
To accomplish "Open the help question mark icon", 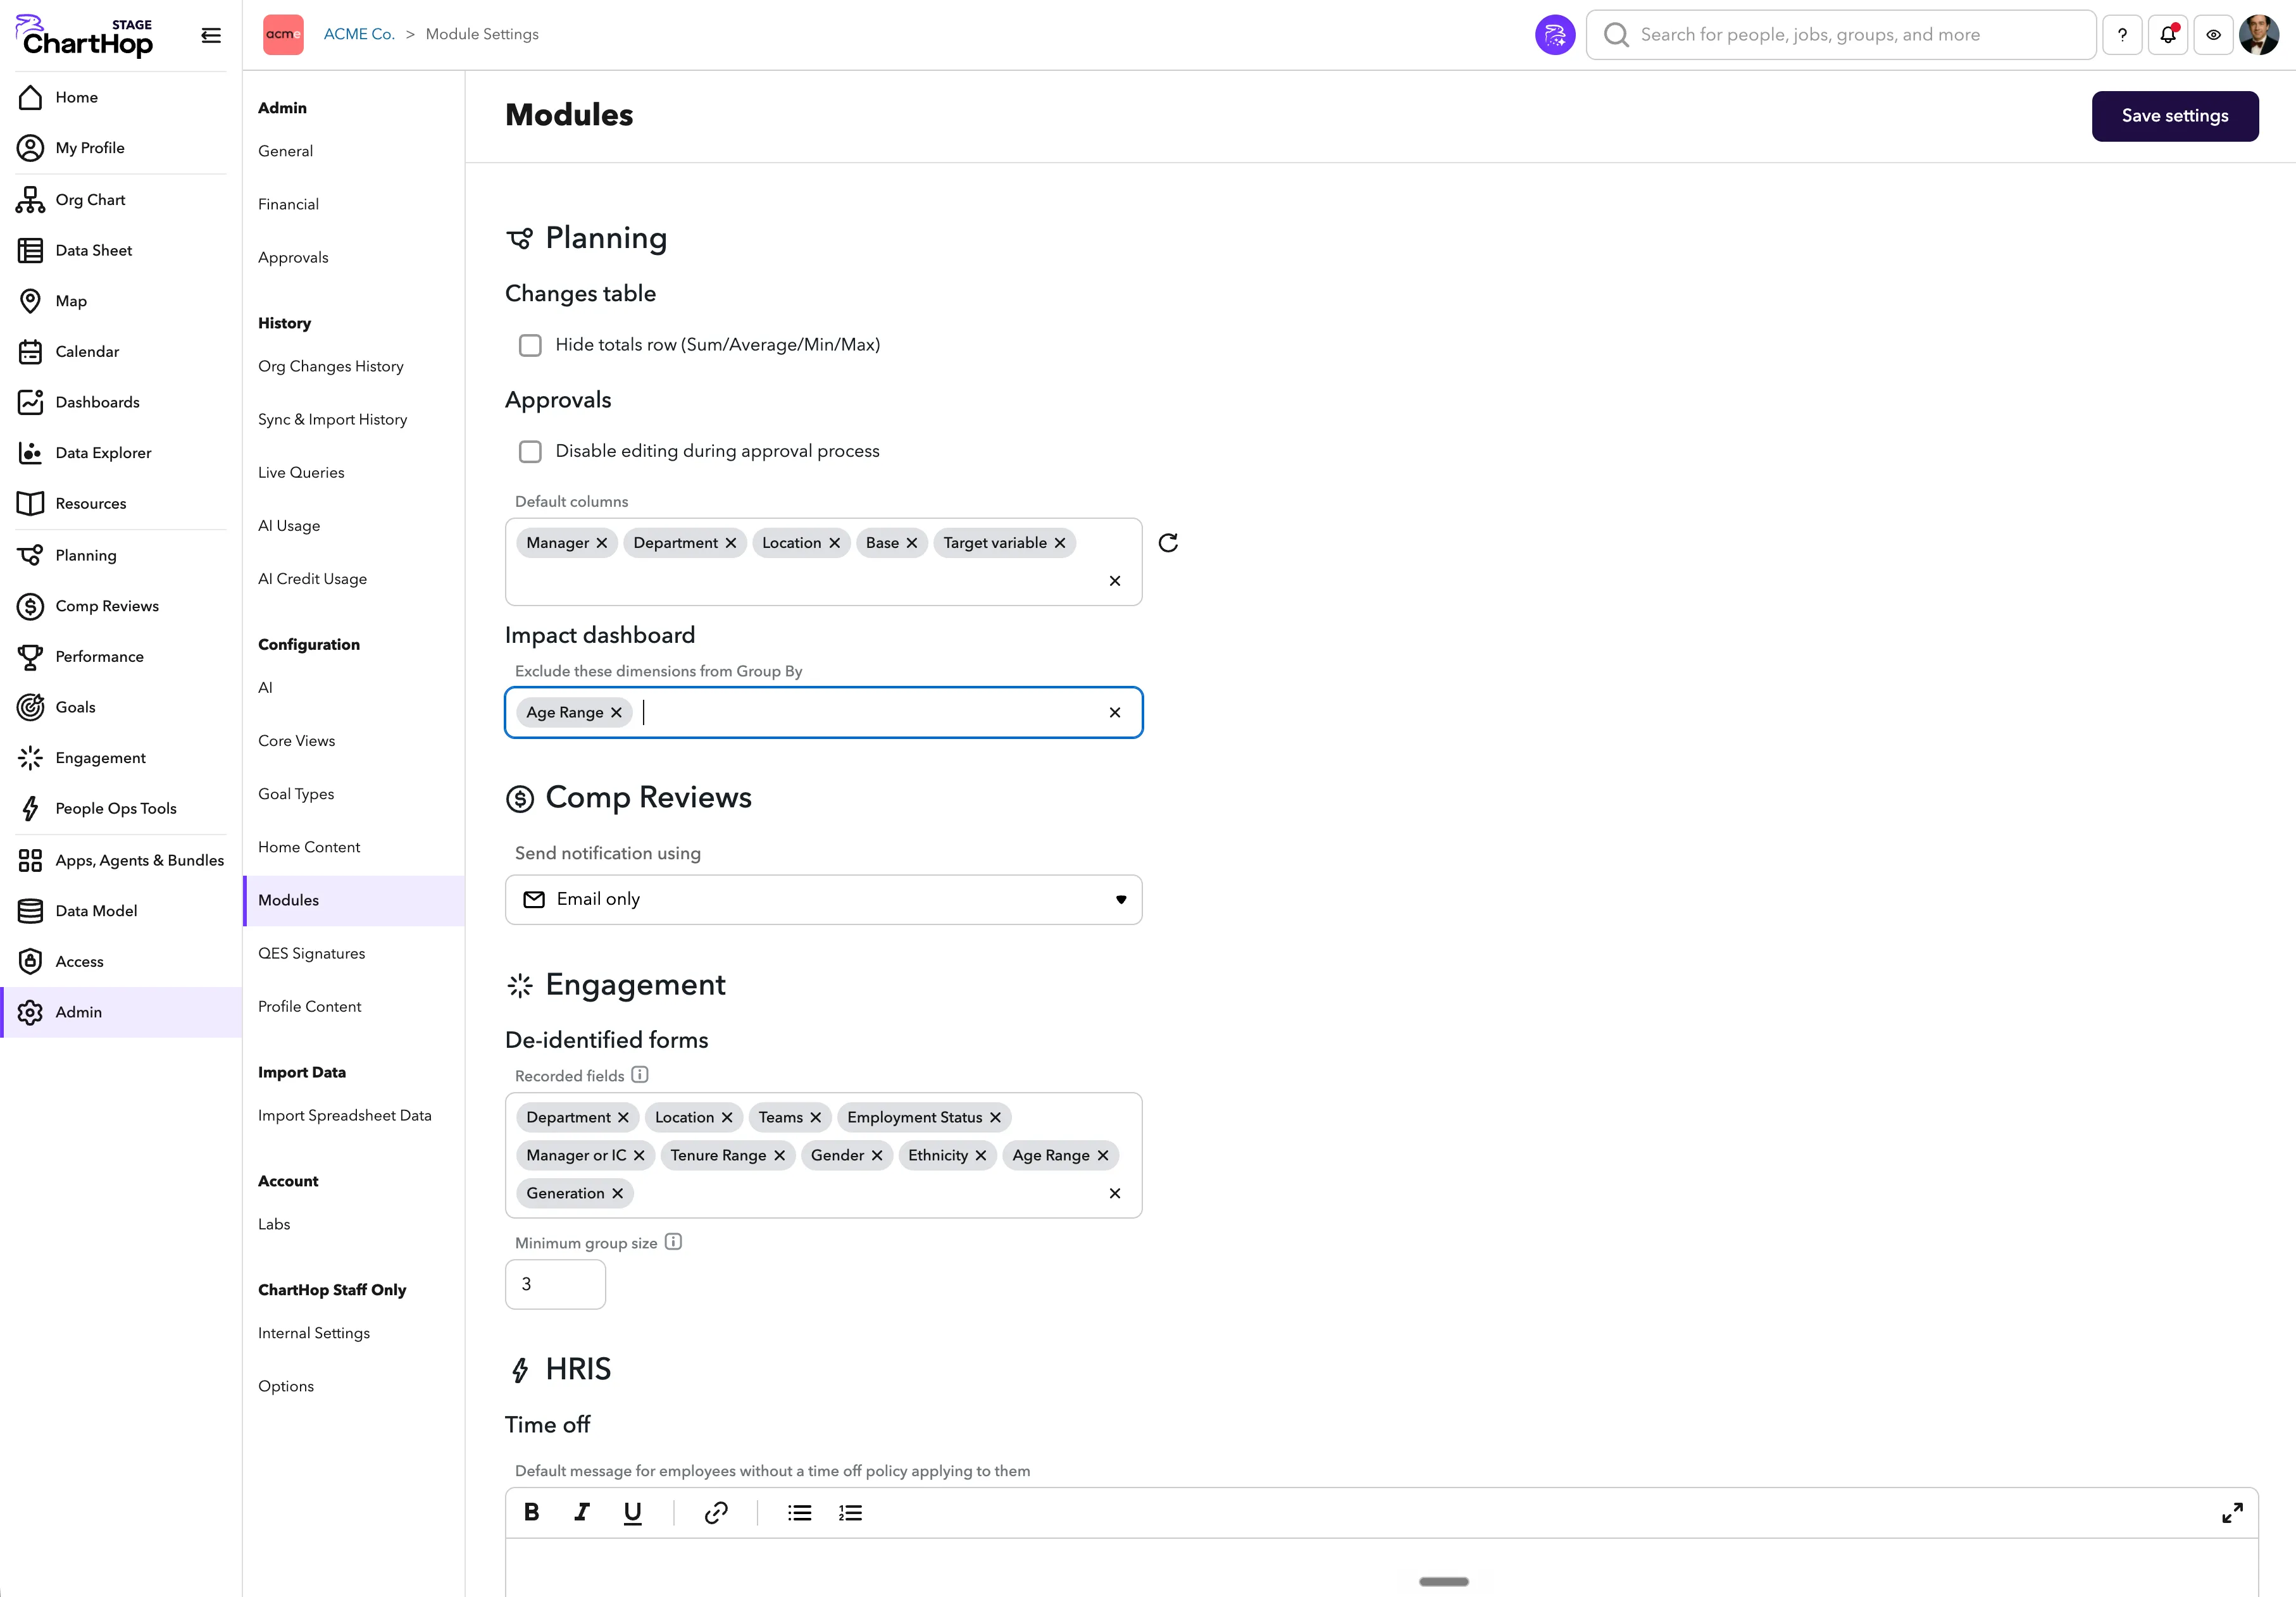I will point(2122,35).
